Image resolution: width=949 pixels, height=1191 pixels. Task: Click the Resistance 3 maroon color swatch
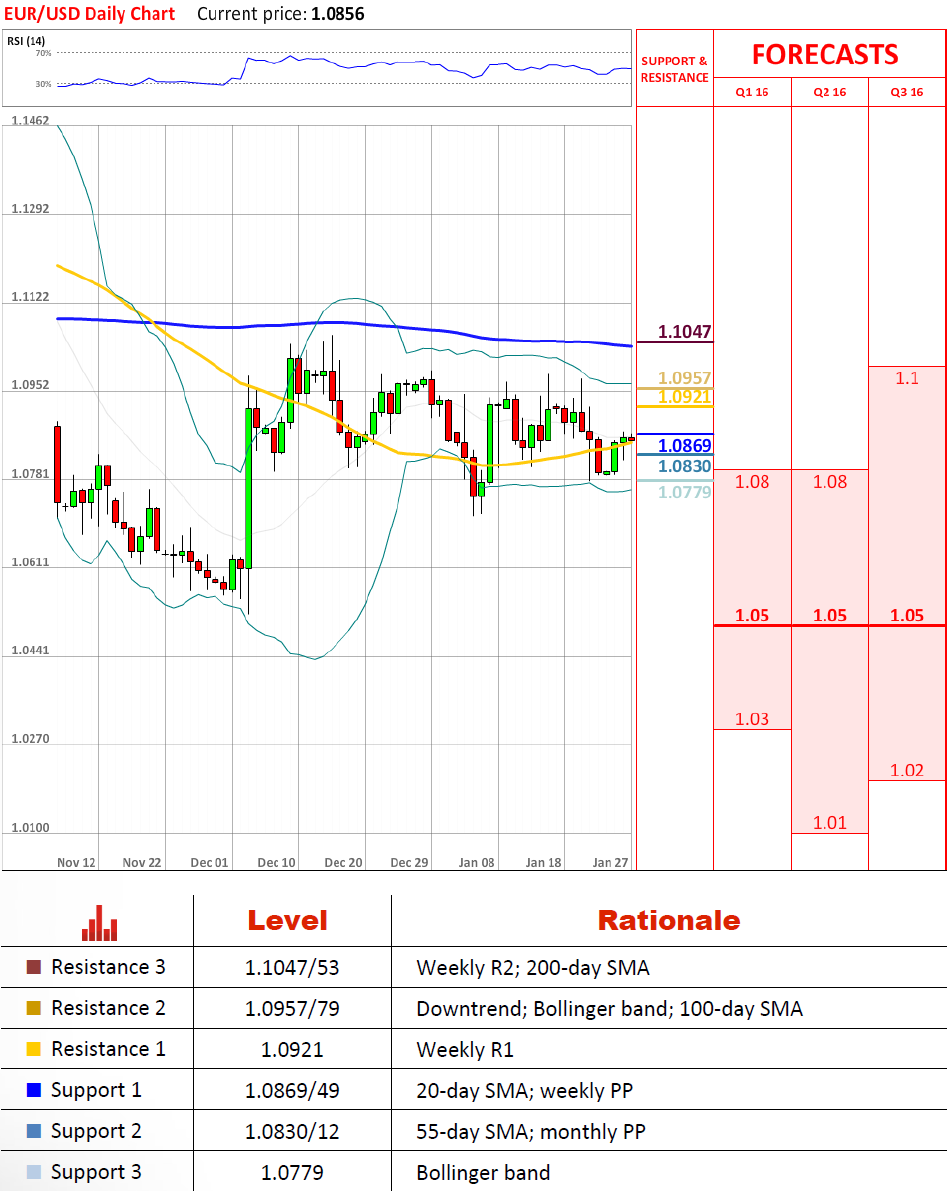pyautogui.click(x=33, y=967)
